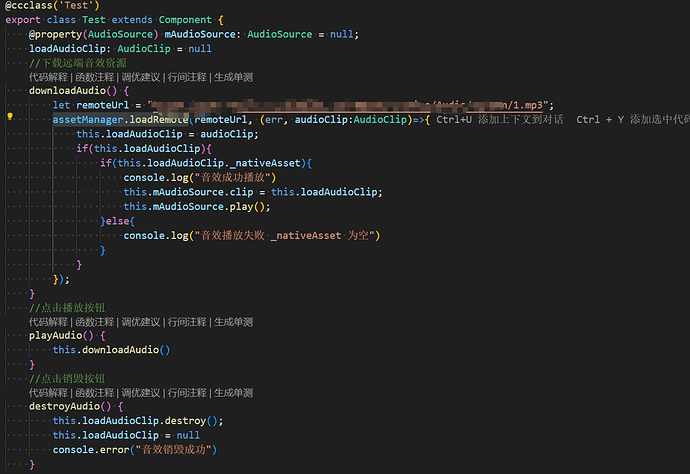Click 生成单测 above destroyAudio method
Image resolution: width=690 pixels, height=474 pixels.
pyautogui.click(x=233, y=393)
